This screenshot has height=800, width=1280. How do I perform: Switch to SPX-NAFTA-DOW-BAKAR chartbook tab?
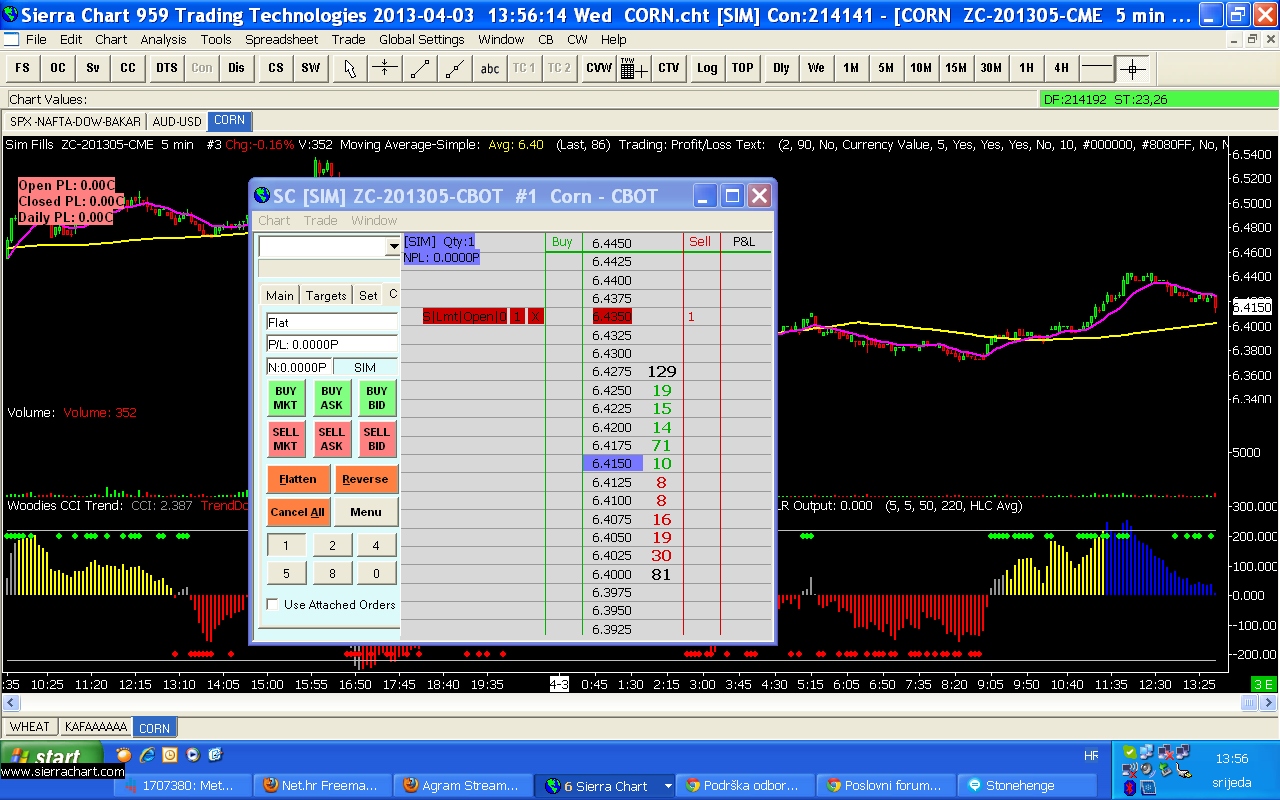tap(75, 121)
